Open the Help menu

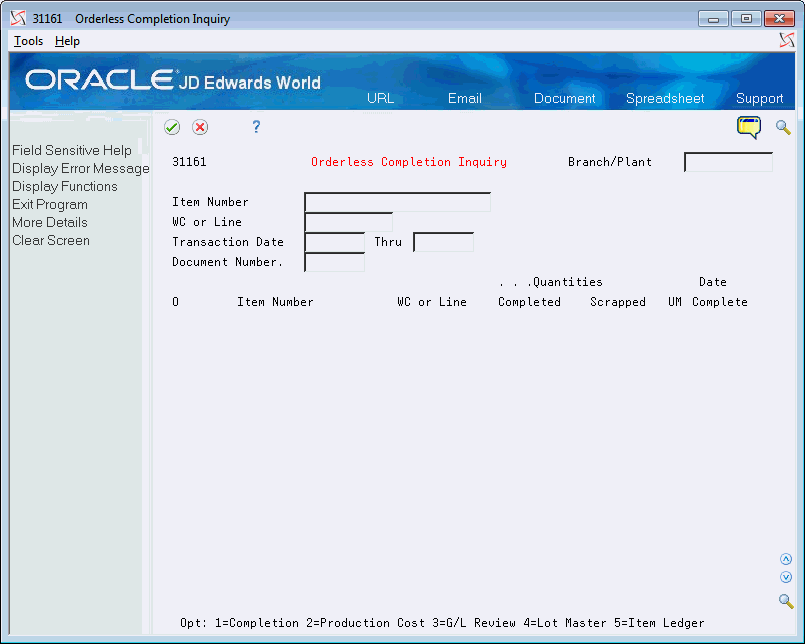click(67, 41)
